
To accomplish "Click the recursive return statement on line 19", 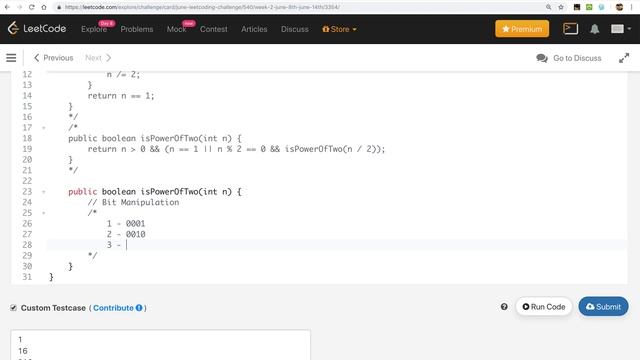I will pyautogui.click(x=236, y=149).
